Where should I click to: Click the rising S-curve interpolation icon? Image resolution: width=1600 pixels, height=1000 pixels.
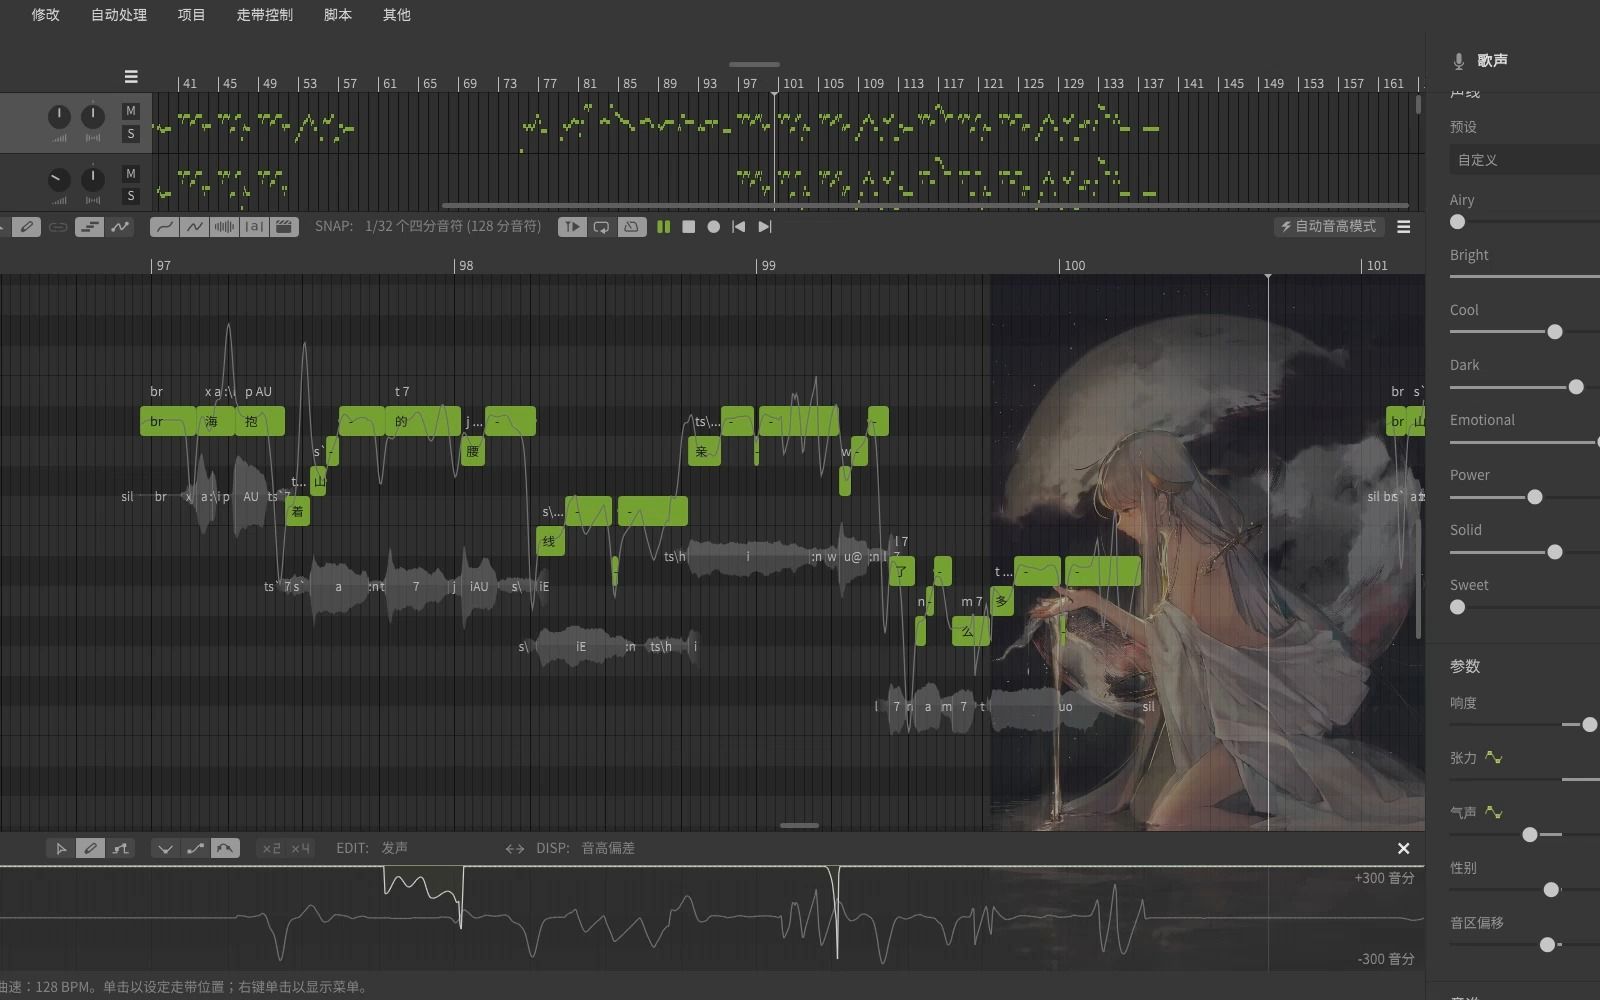[x=195, y=848]
